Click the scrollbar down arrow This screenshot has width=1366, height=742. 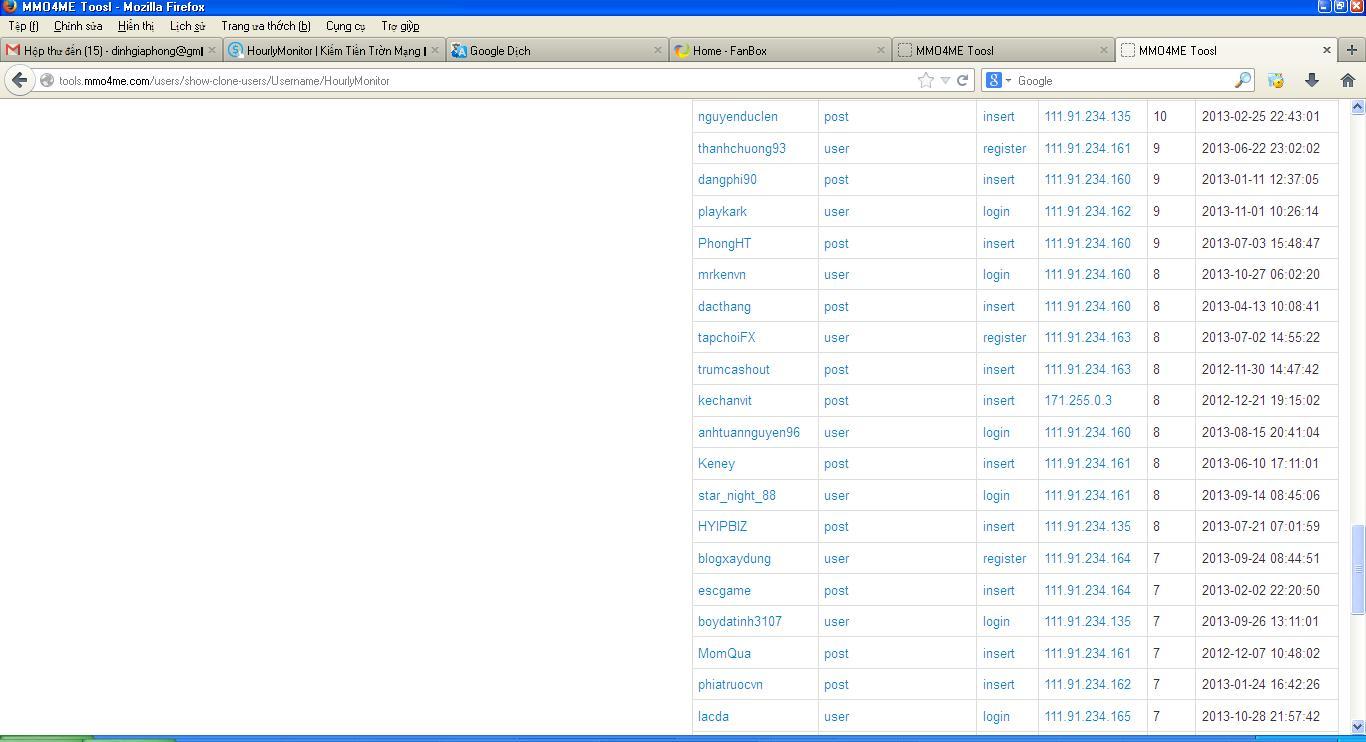(1358, 727)
